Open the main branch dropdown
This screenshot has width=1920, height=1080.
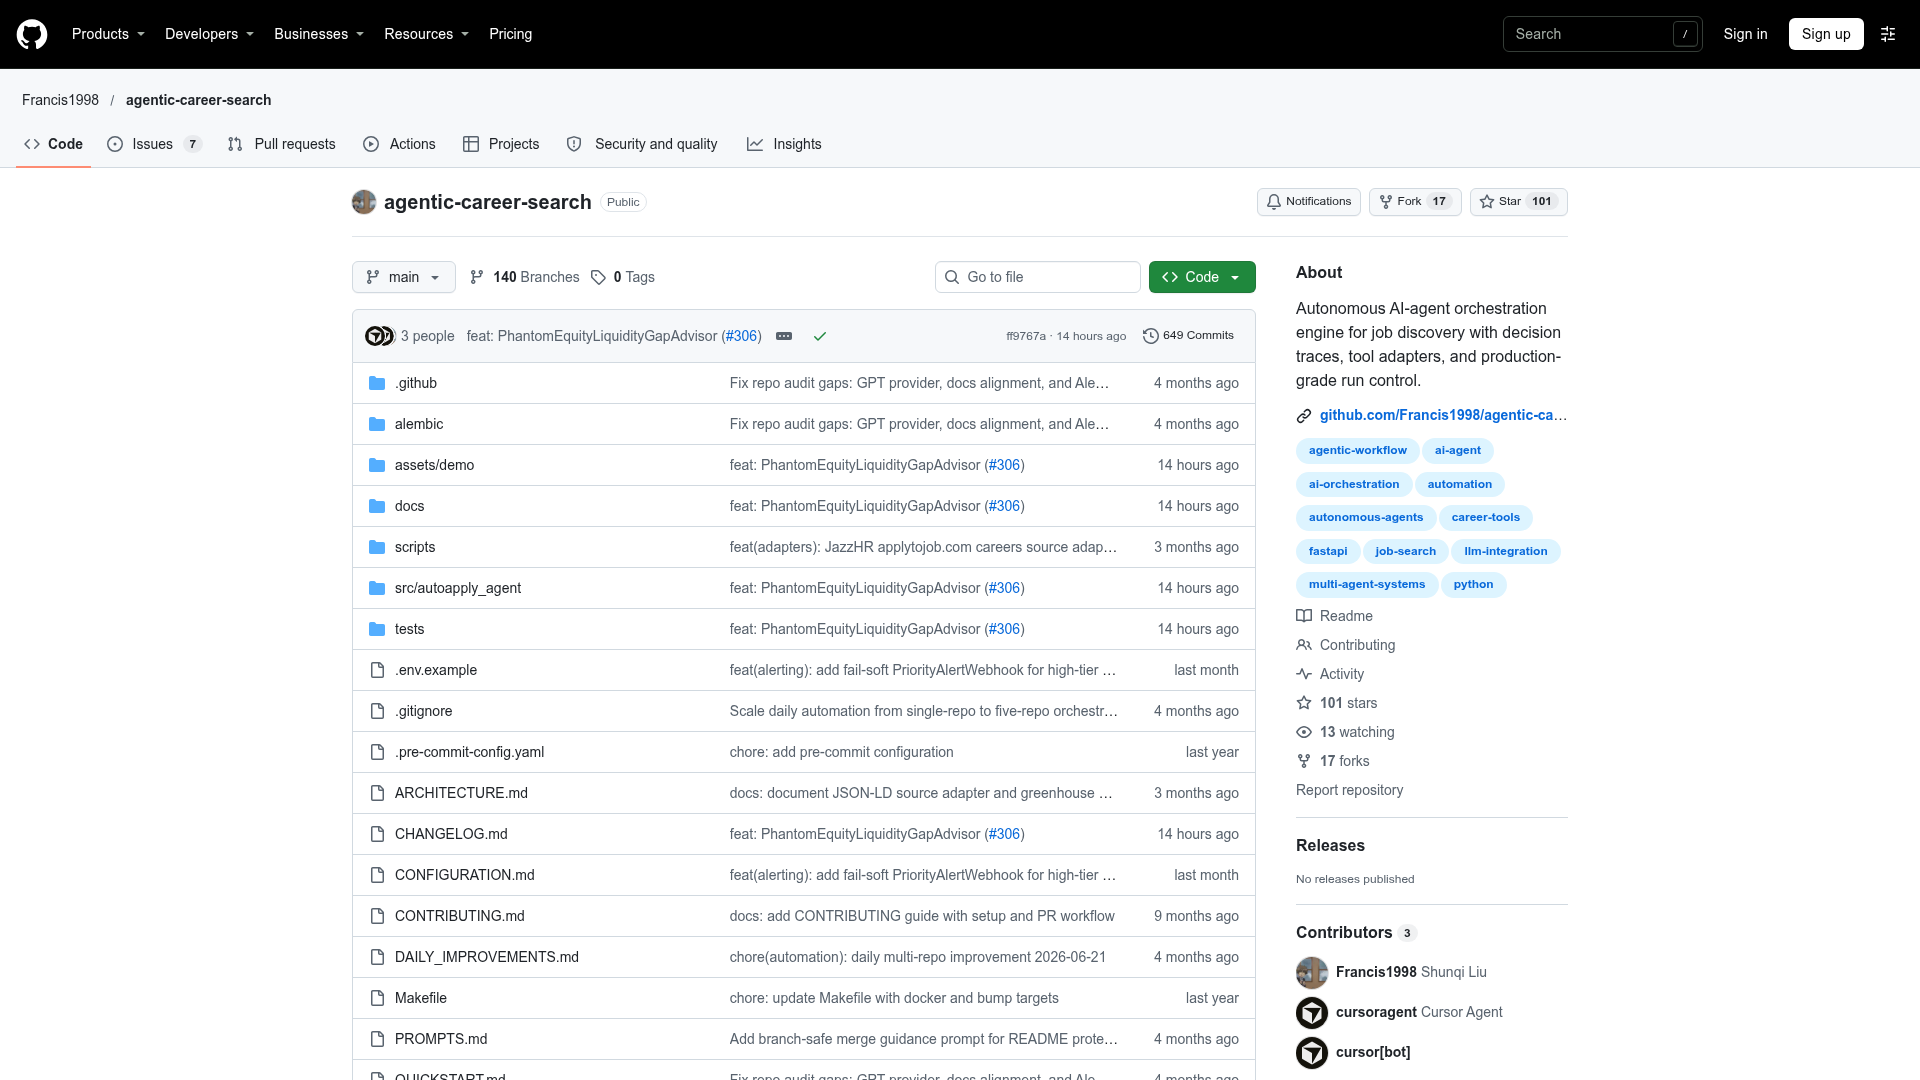pyautogui.click(x=404, y=277)
